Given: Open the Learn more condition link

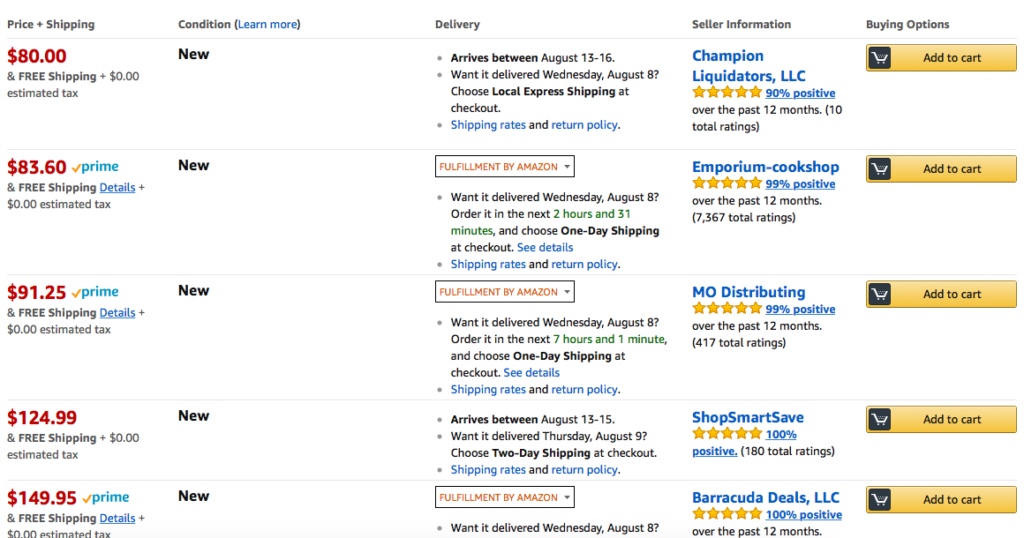Looking at the screenshot, I should 267,24.
